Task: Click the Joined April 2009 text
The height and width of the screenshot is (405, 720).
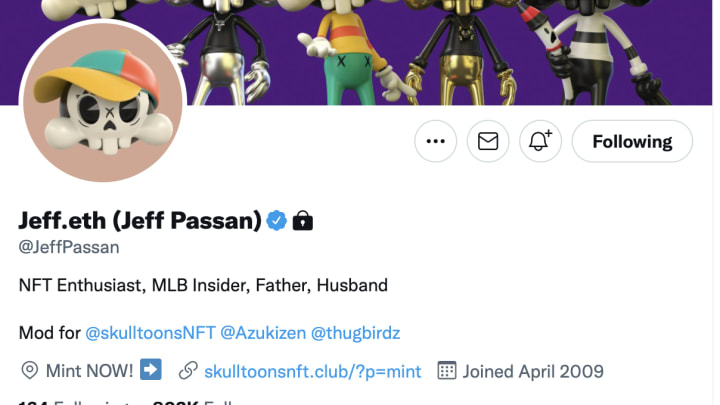Action: pos(533,371)
